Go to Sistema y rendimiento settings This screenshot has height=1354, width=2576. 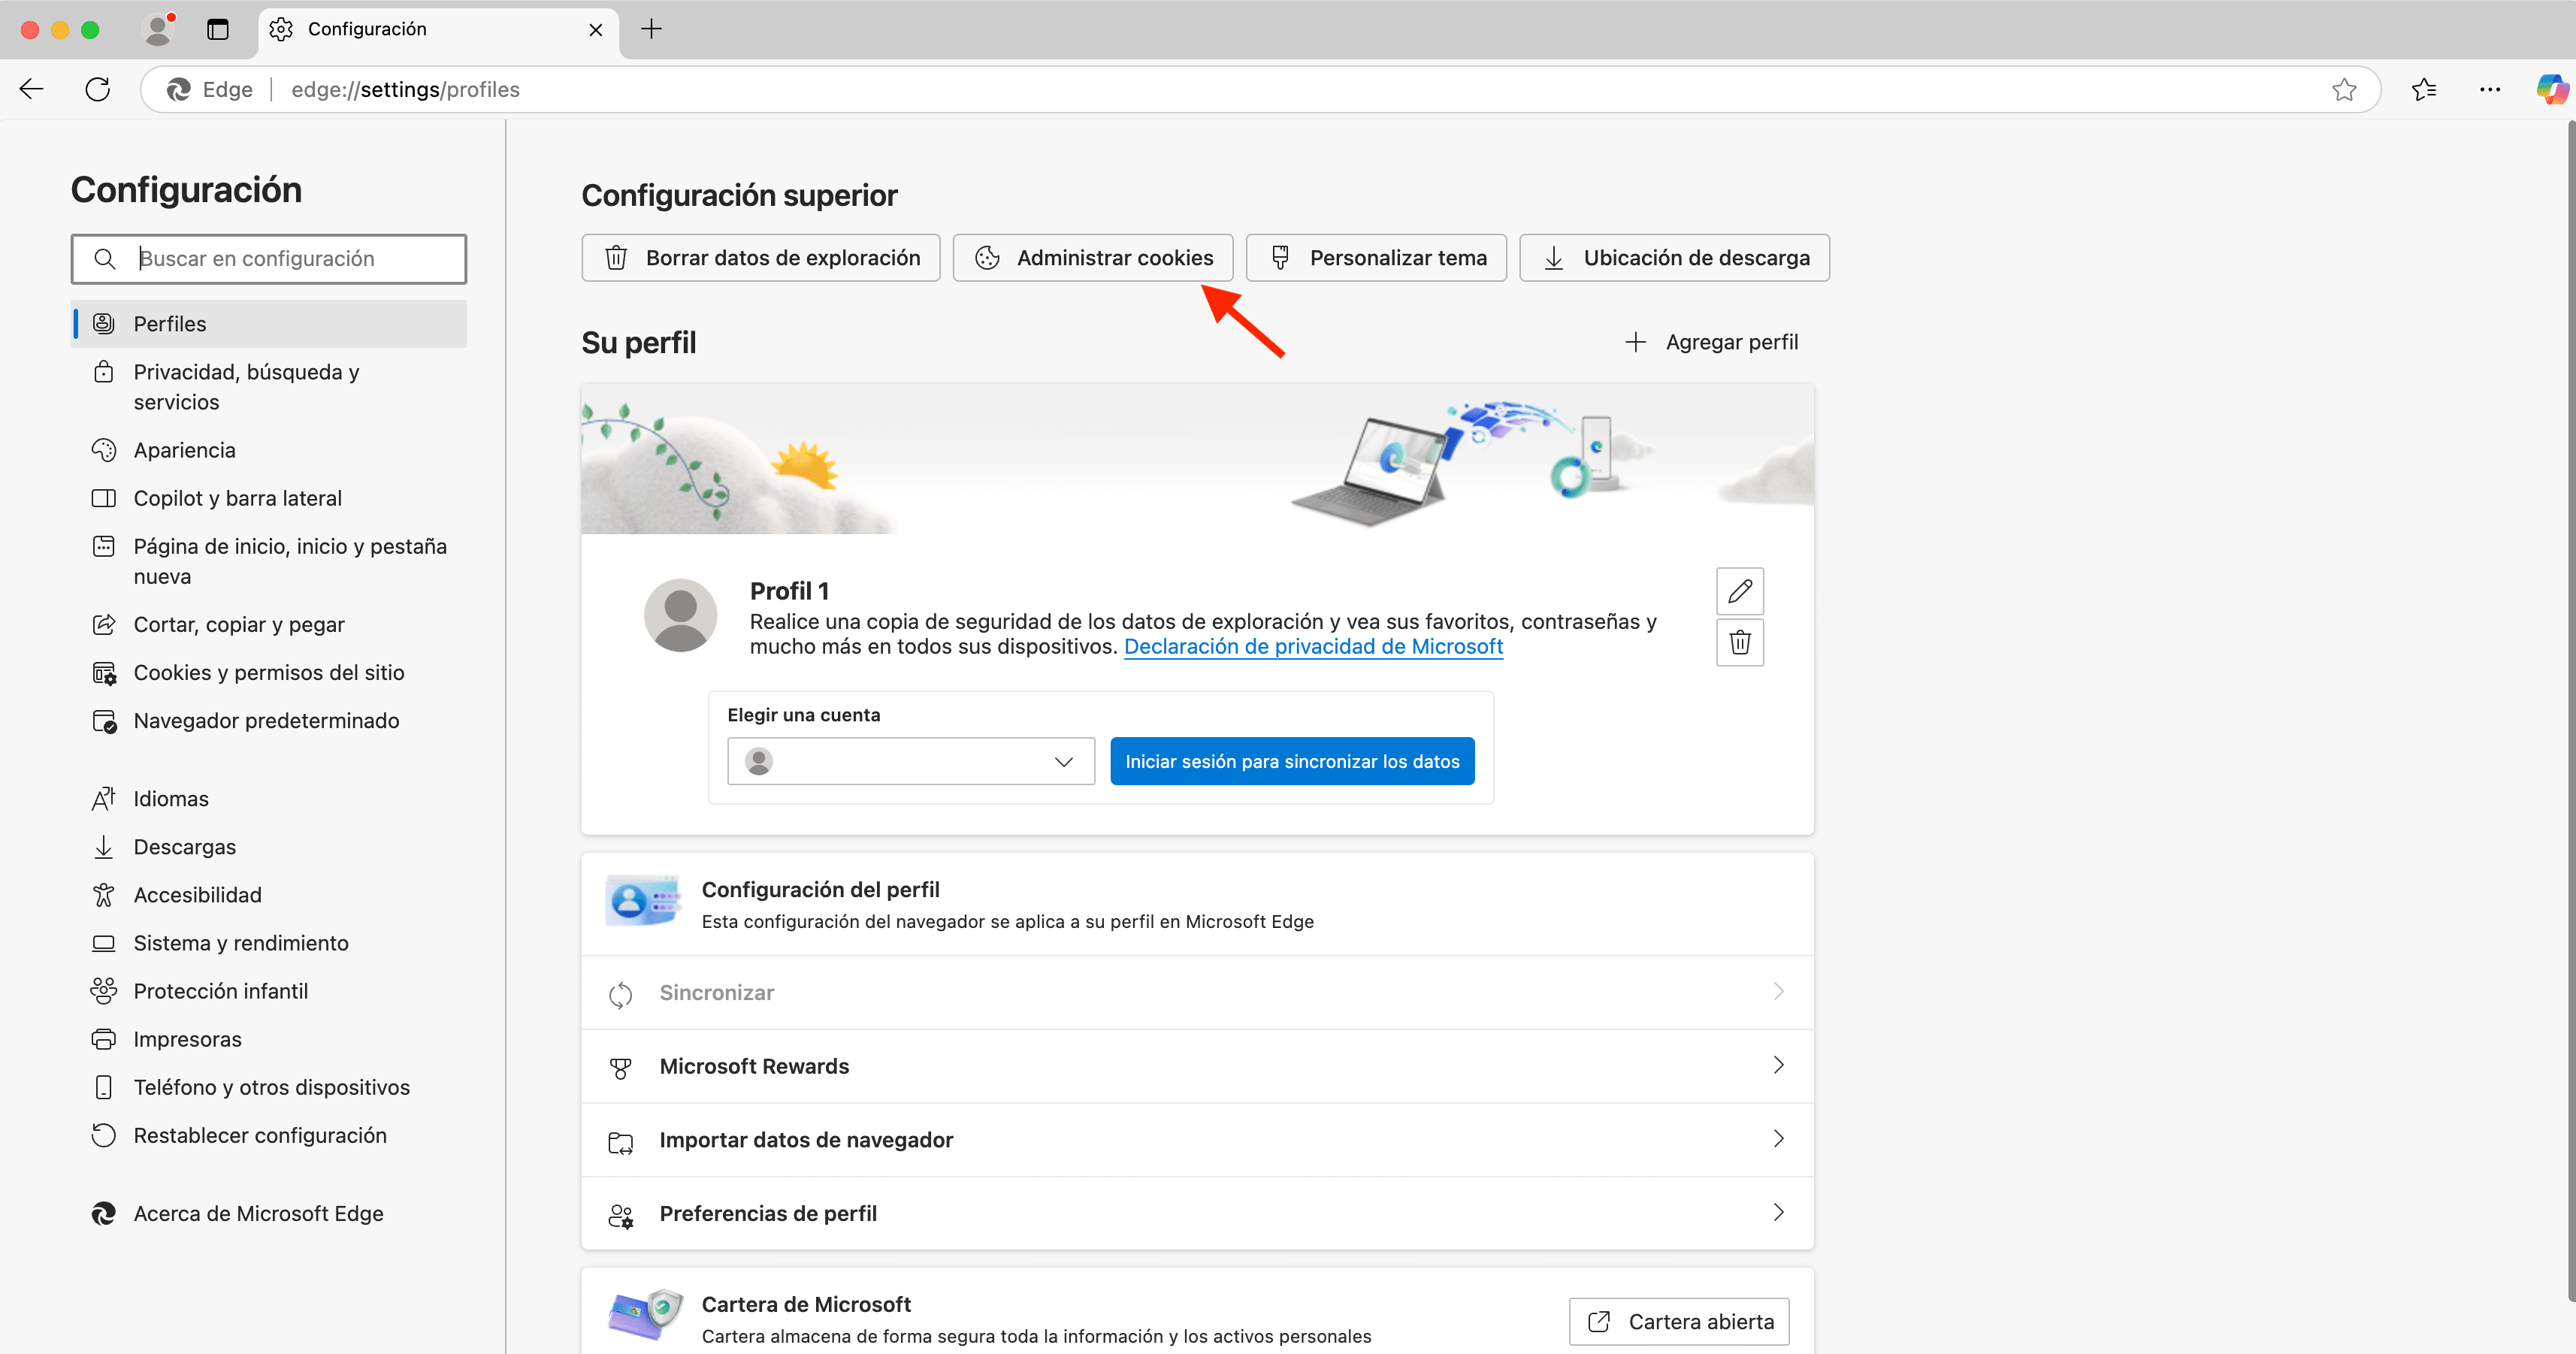click(241, 943)
